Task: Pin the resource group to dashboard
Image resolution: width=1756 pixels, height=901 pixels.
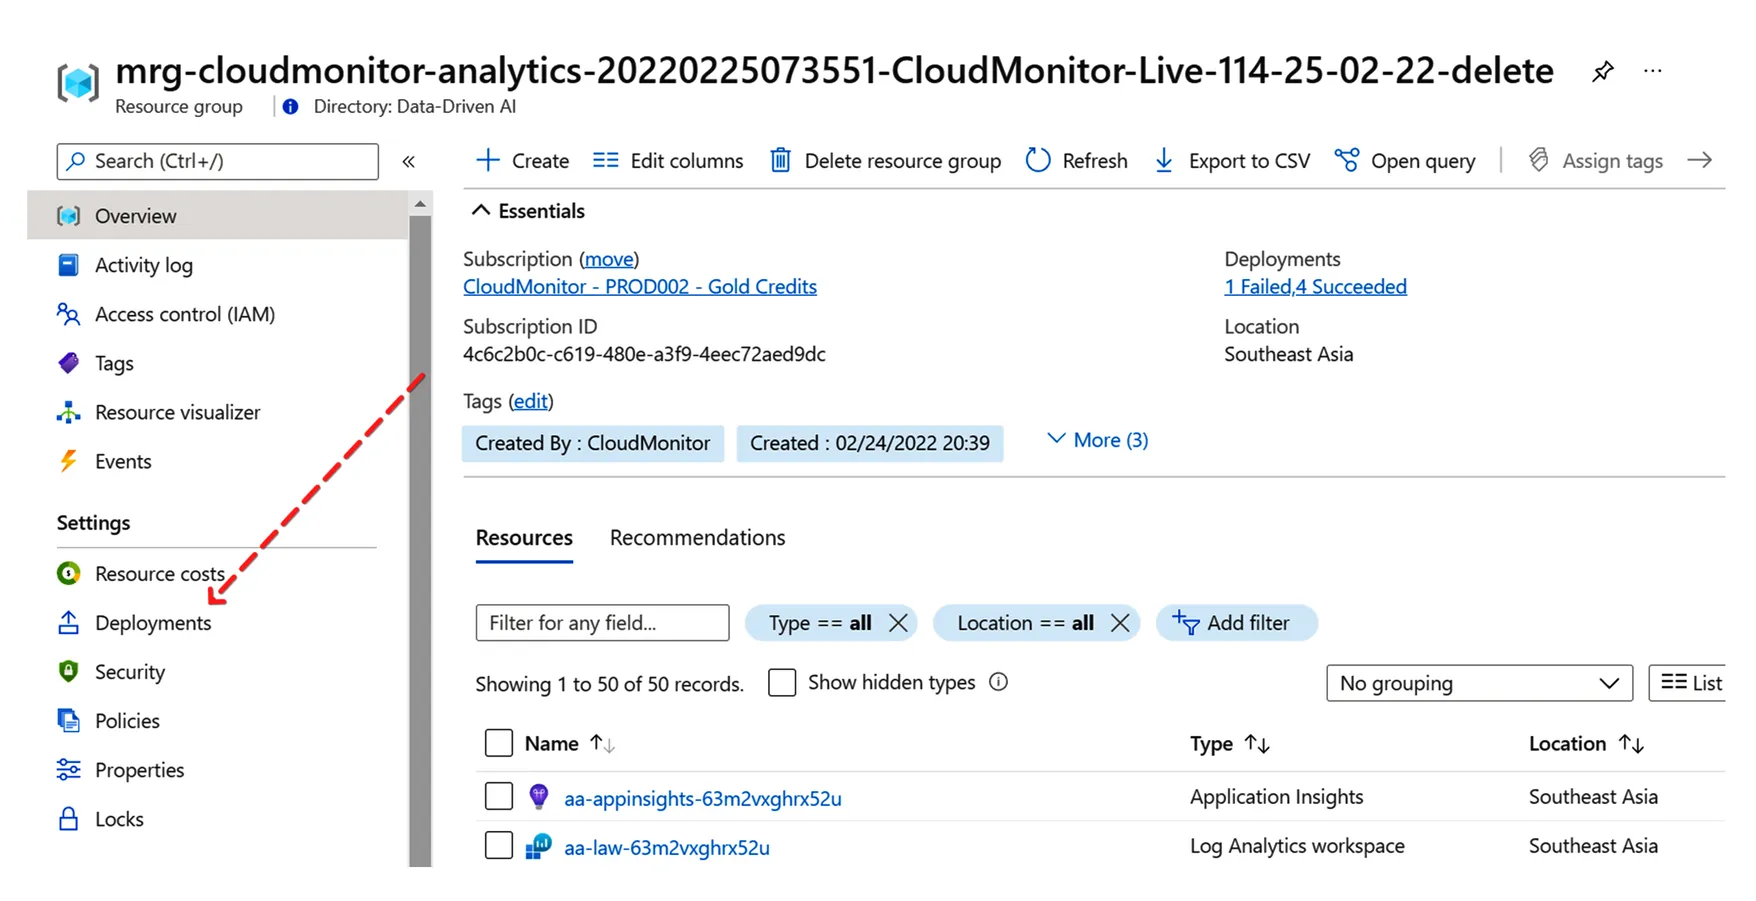Action: pyautogui.click(x=1602, y=71)
